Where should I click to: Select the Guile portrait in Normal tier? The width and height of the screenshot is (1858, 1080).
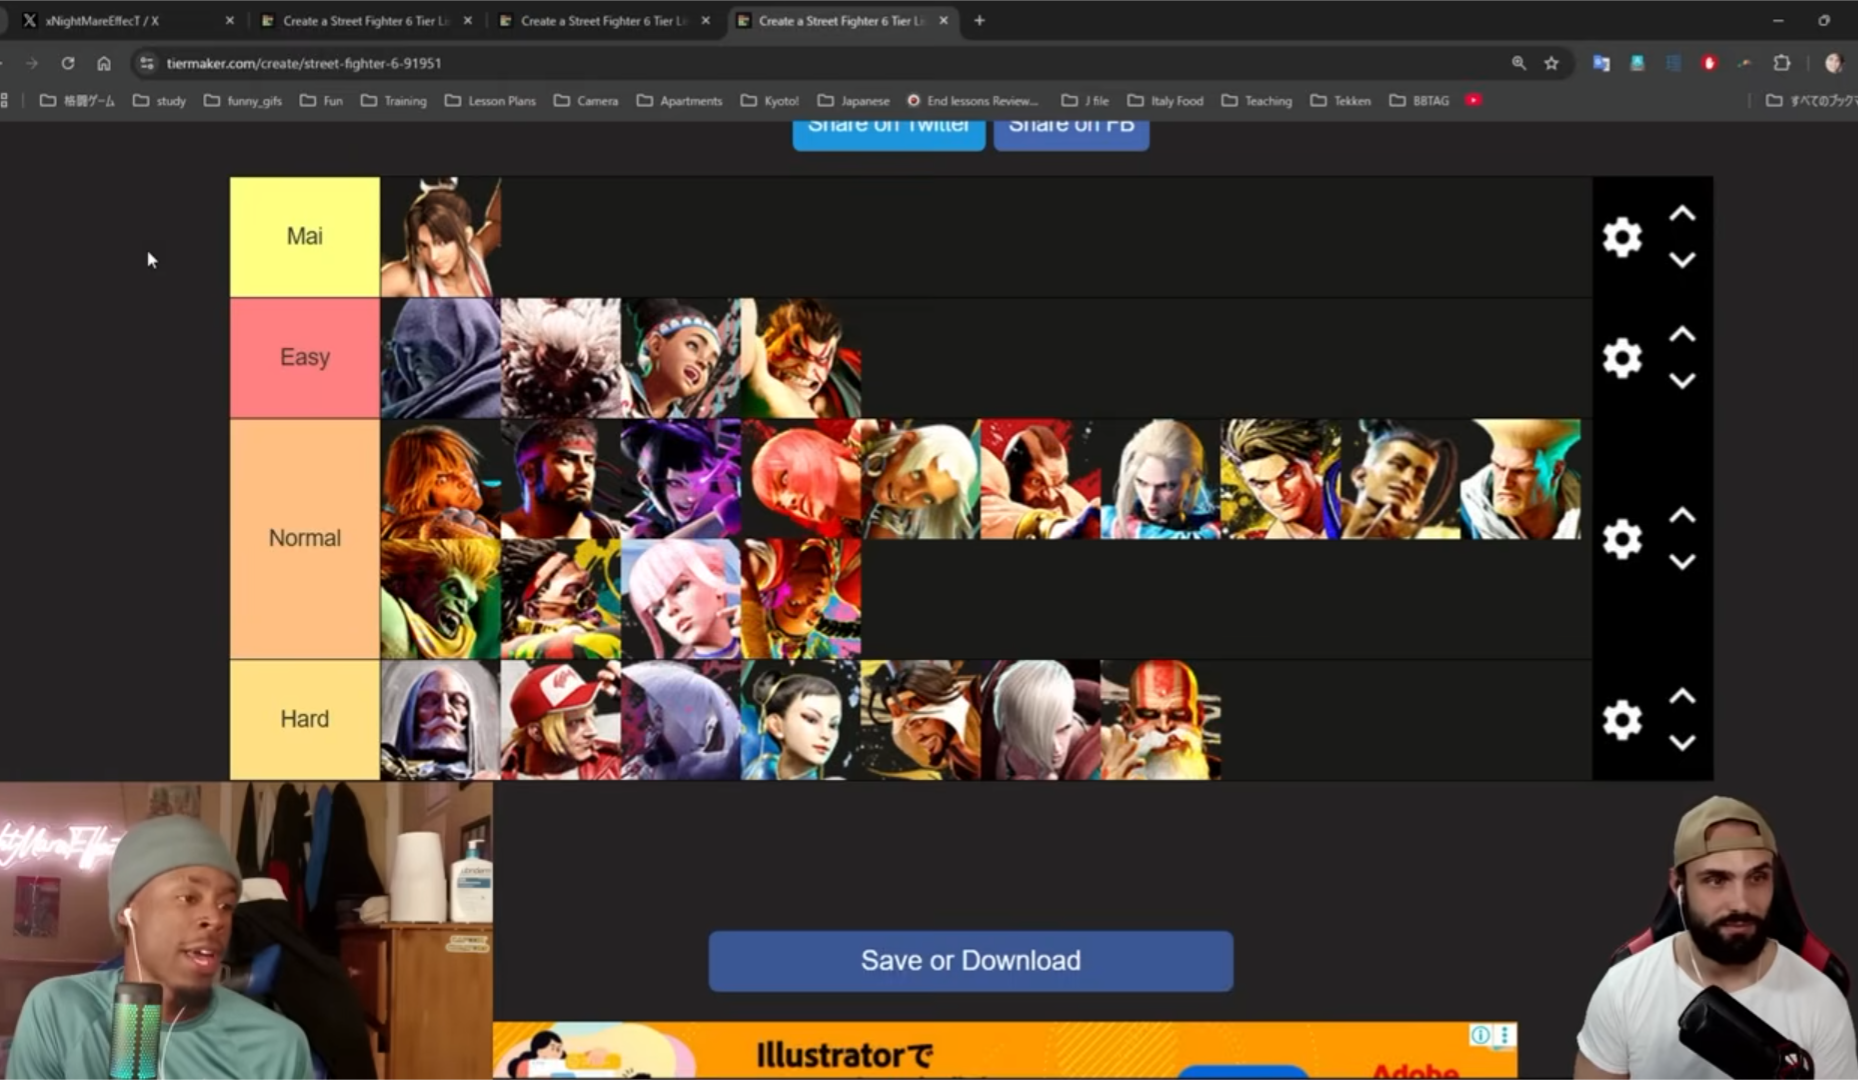[1521, 479]
